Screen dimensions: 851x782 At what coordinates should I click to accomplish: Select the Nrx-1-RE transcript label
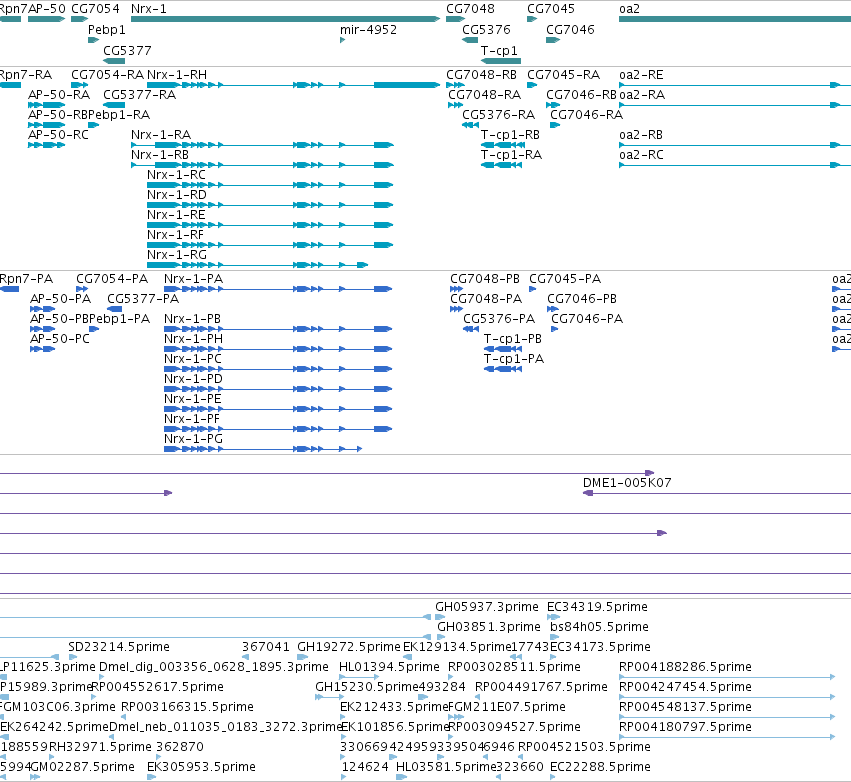pos(176,214)
